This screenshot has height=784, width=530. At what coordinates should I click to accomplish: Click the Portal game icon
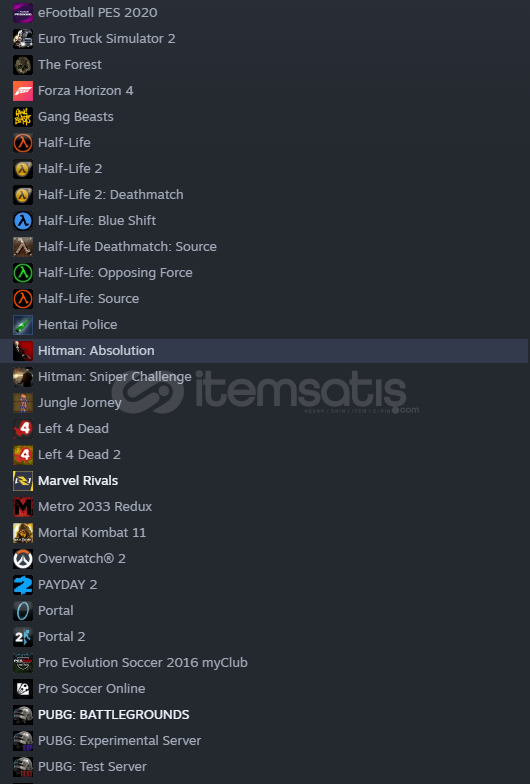[x=23, y=611]
